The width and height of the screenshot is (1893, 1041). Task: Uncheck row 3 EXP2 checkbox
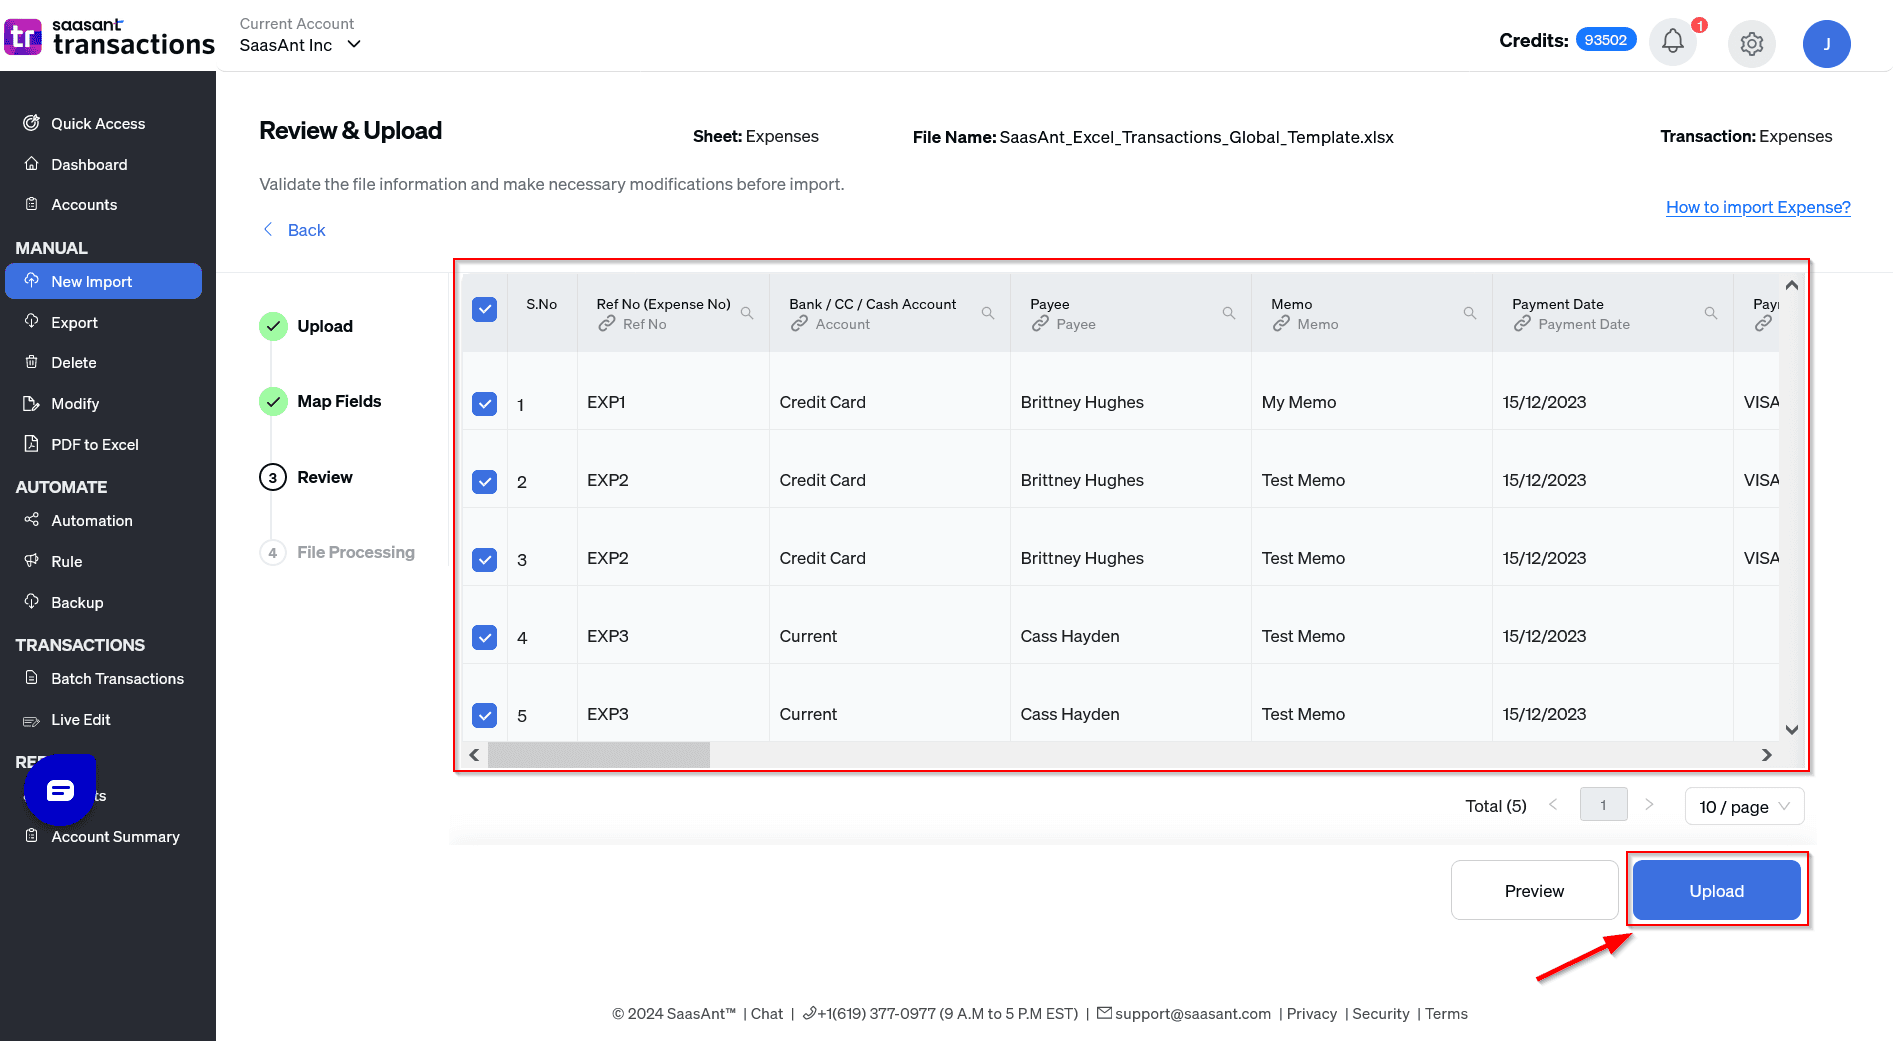(484, 559)
